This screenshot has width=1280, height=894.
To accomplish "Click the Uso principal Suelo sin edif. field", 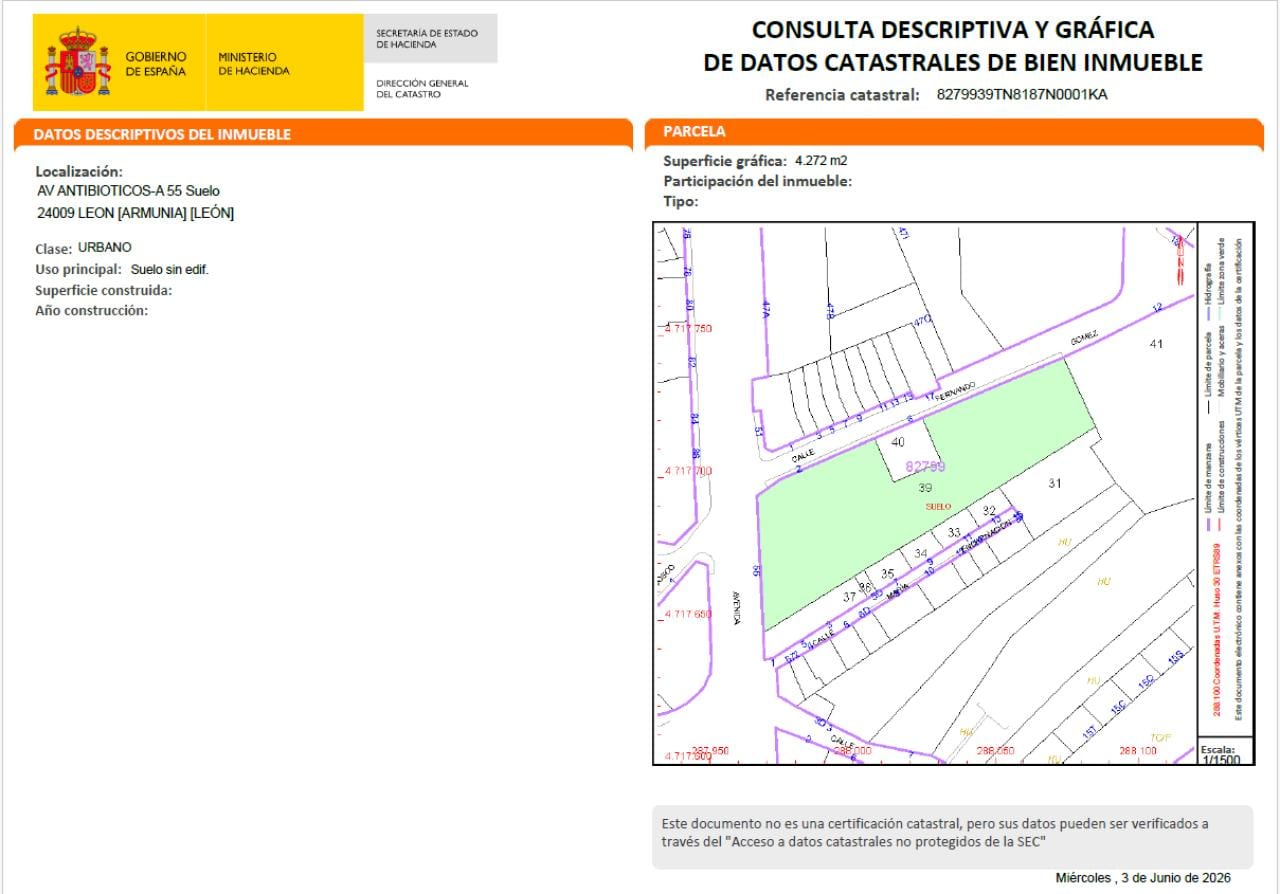I will [122, 269].
